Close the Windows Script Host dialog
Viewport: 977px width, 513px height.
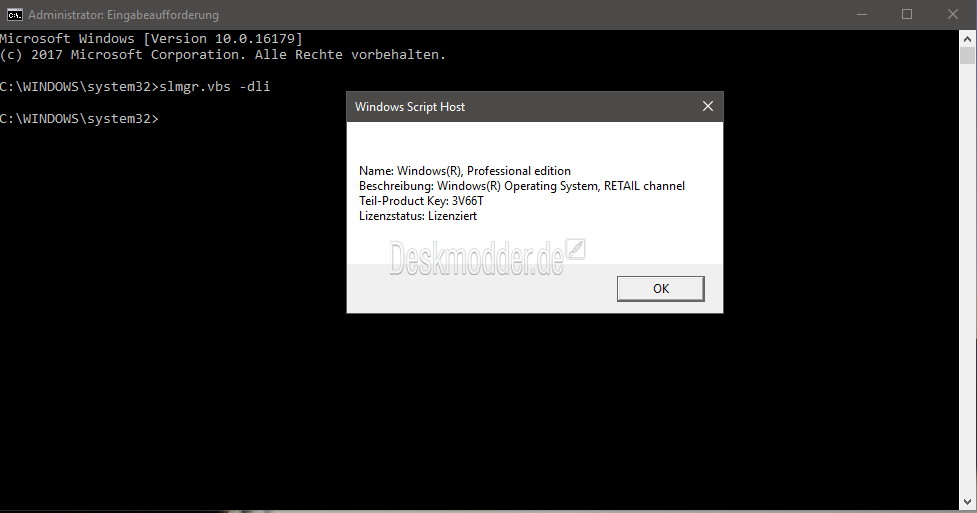[708, 107]
